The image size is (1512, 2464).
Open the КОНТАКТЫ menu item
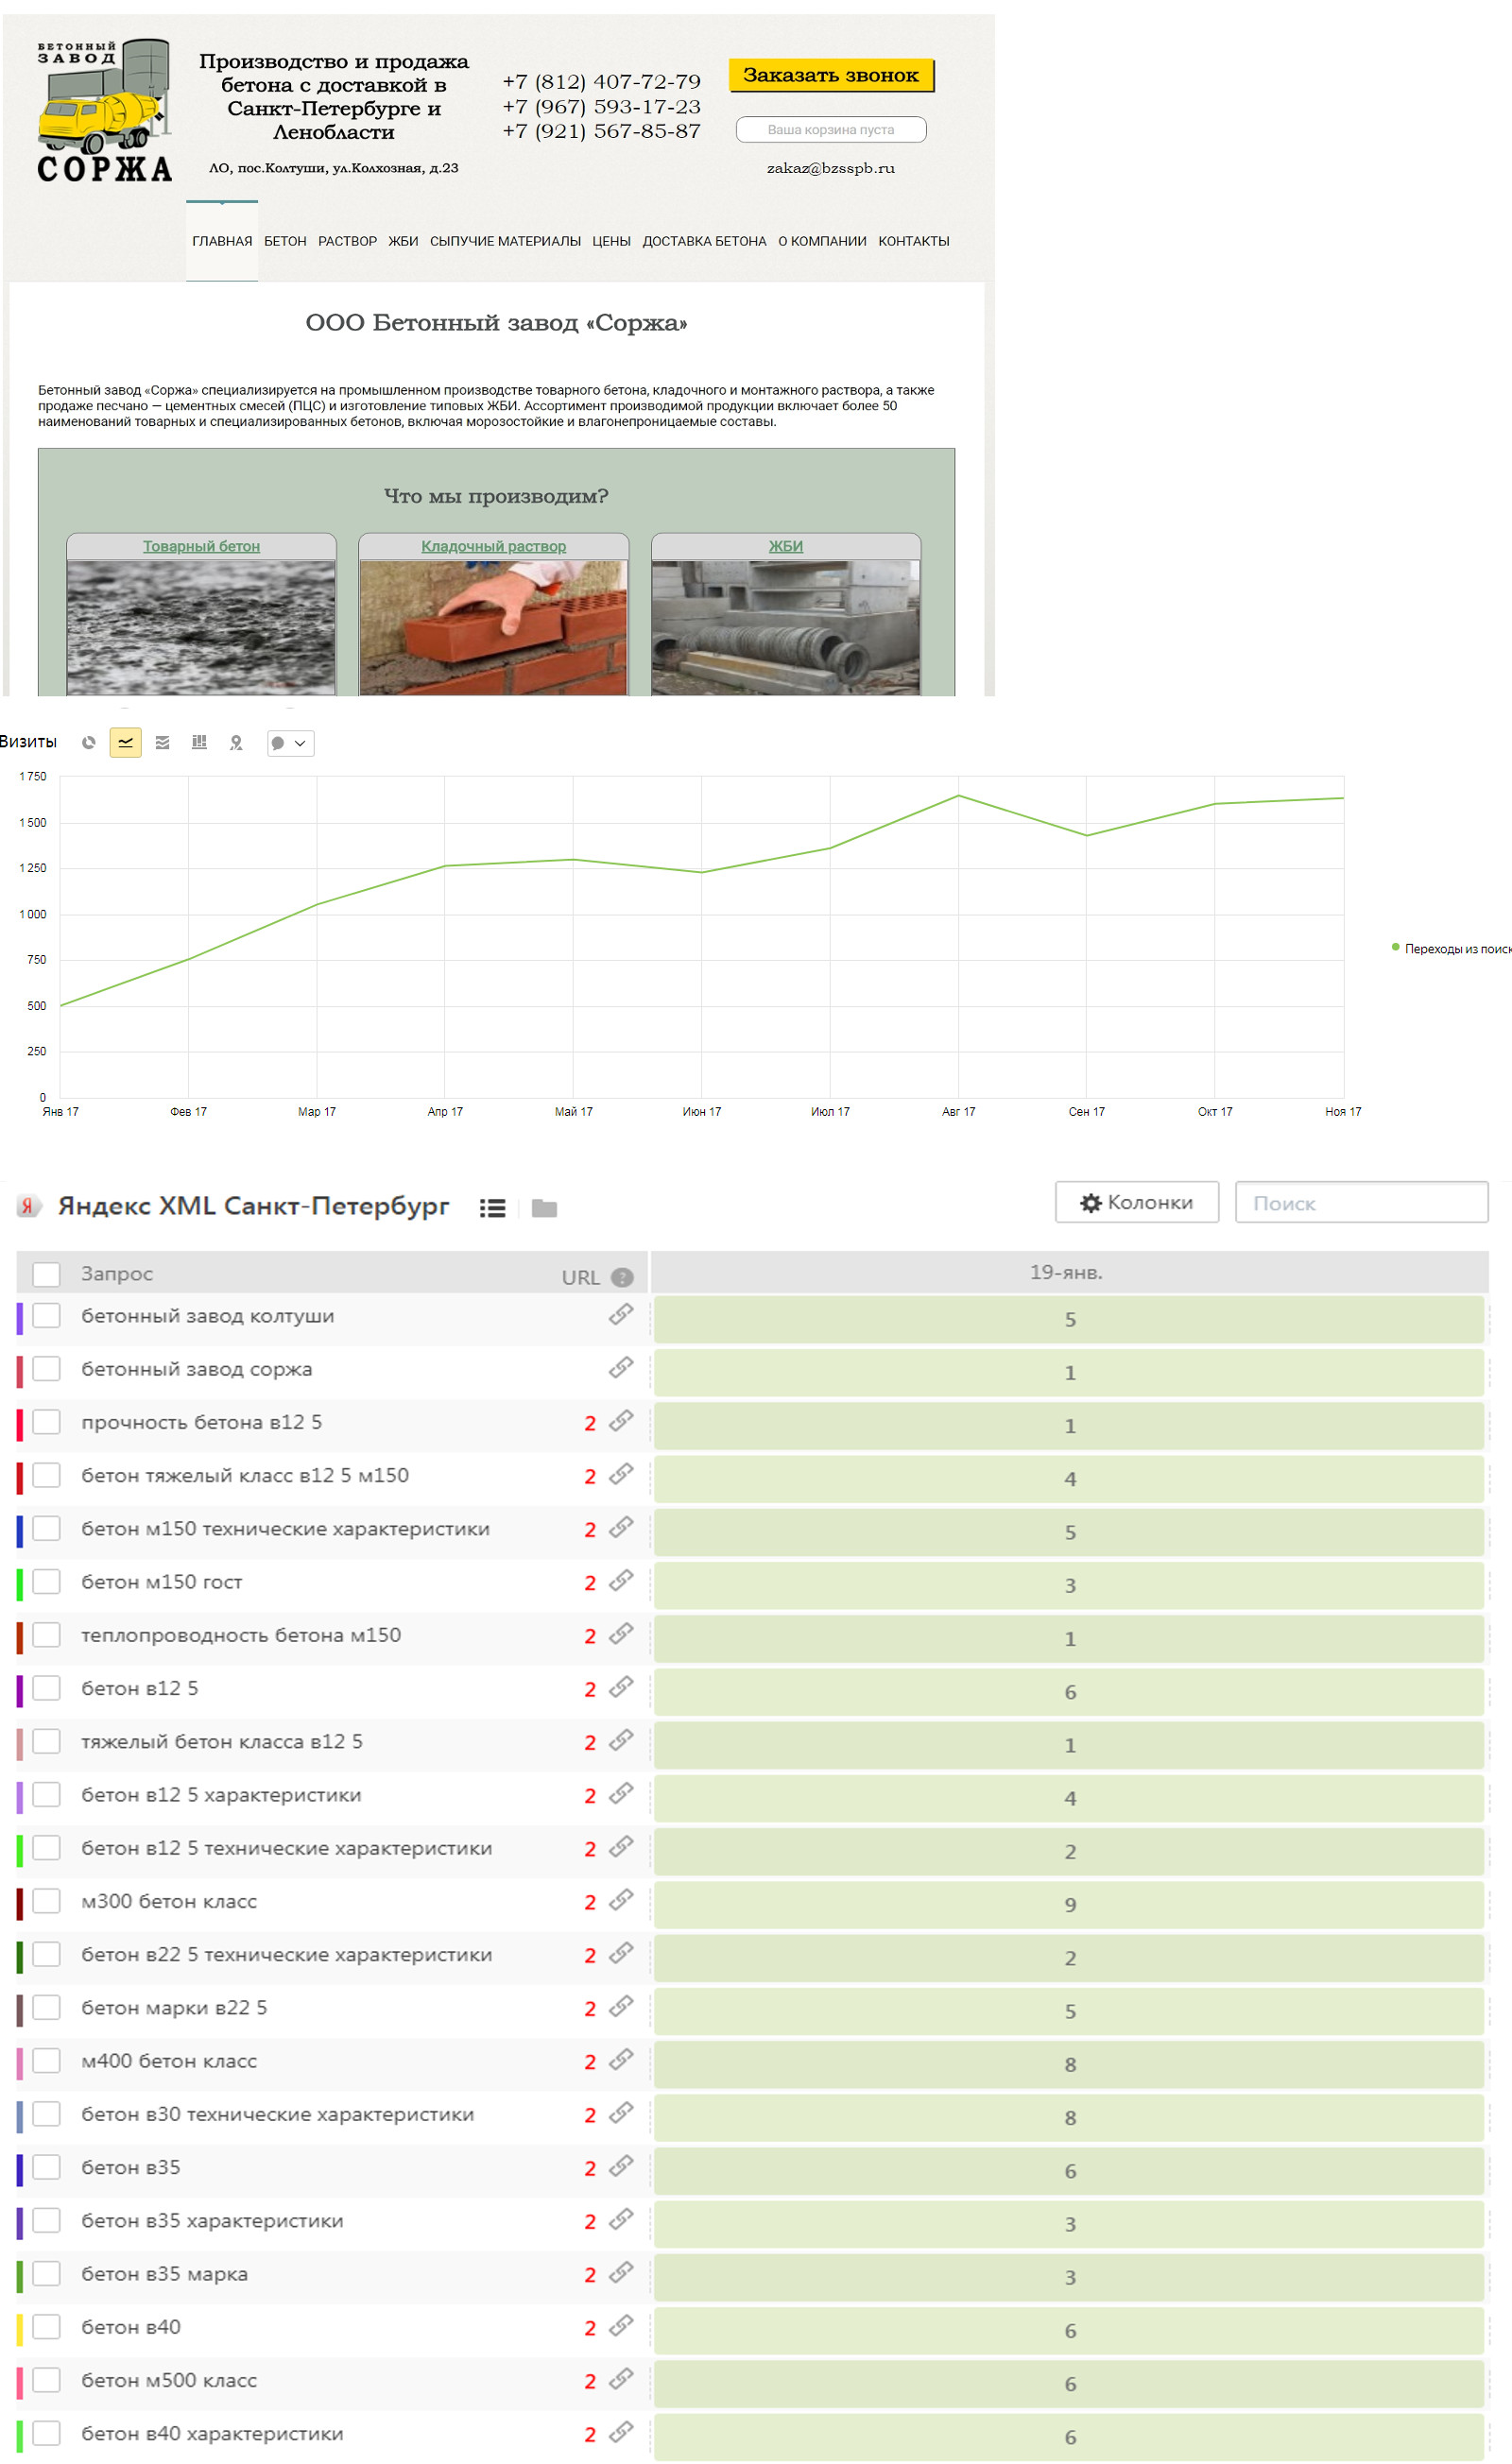[914, 241]
